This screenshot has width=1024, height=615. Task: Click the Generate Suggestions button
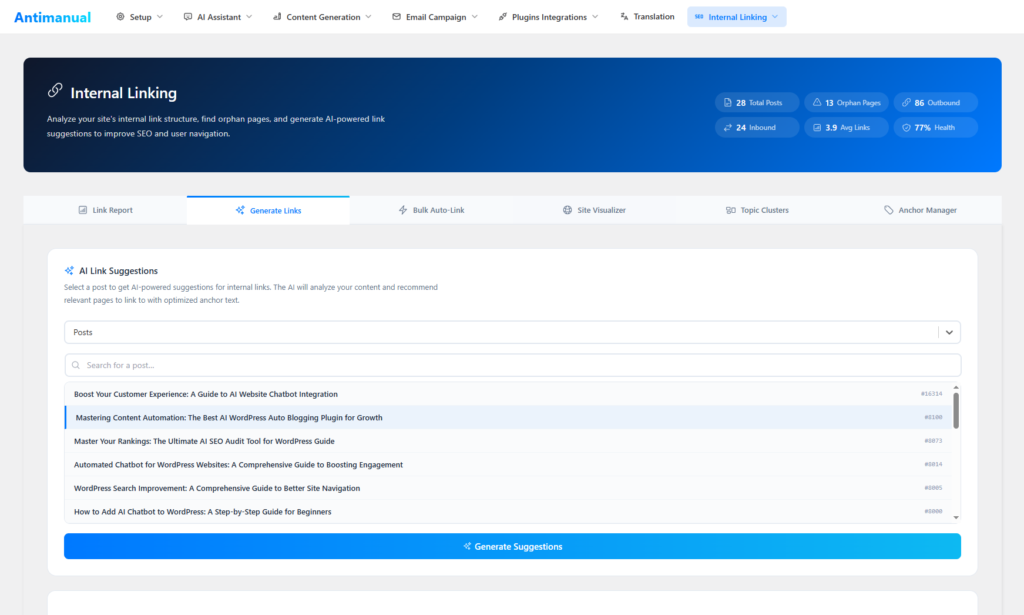[512, 546]
